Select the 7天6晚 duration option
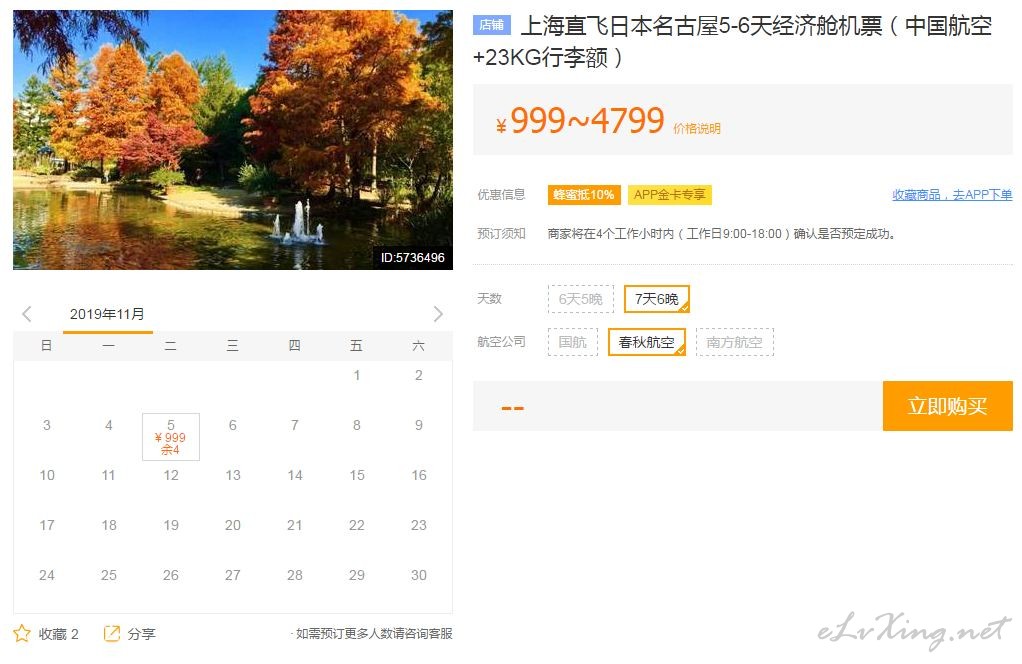The image size is (1022, 664). tap(657, 299)
